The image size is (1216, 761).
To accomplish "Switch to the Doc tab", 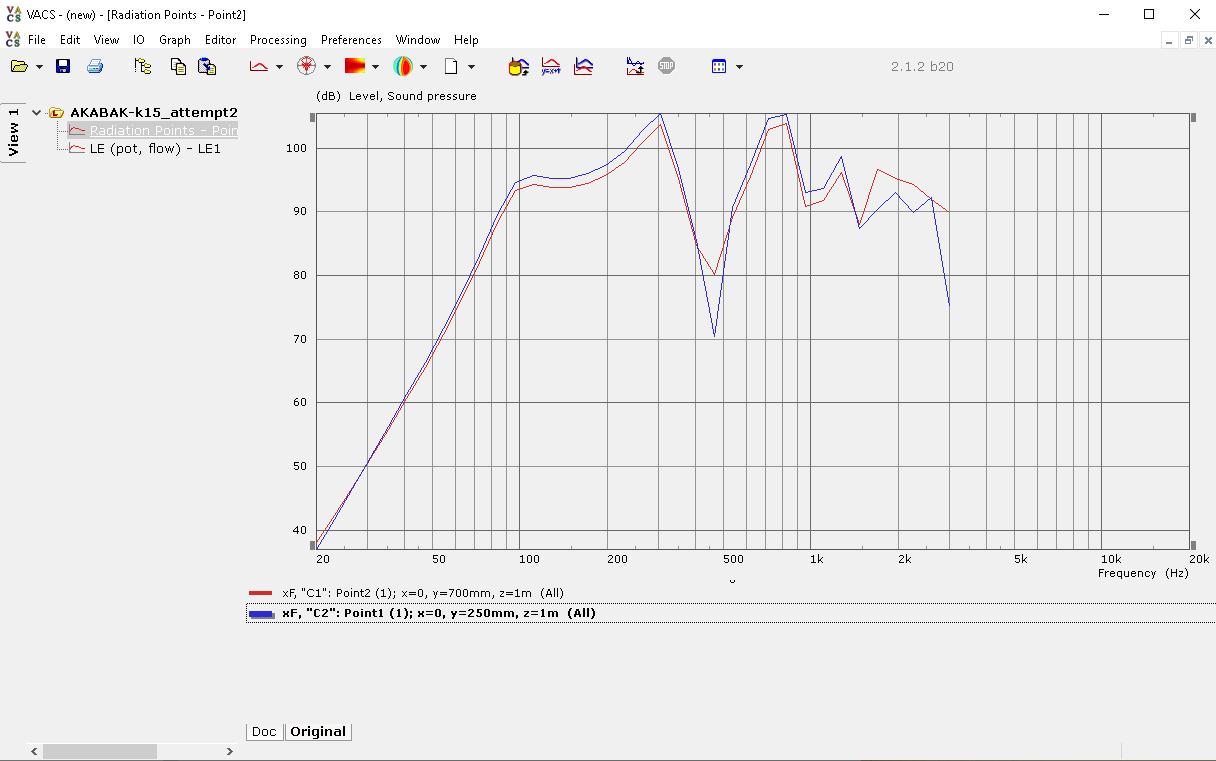I will (x=264, y=731).
